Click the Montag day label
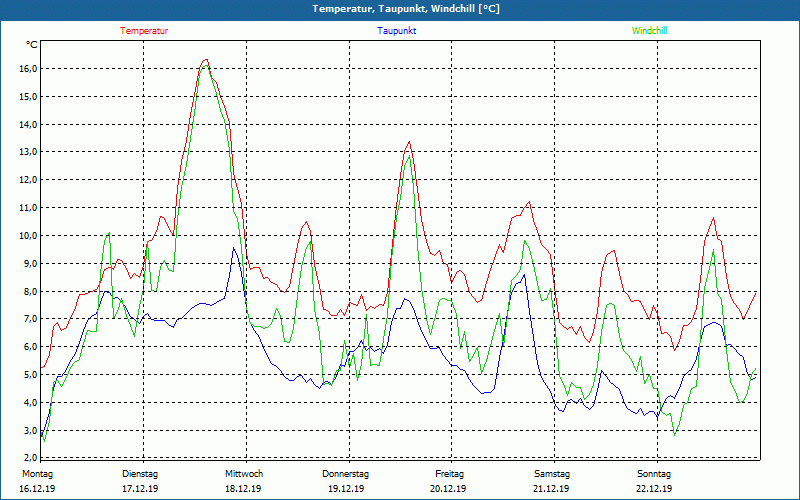This screenshot has width=800, height=500. click(37, 474)
